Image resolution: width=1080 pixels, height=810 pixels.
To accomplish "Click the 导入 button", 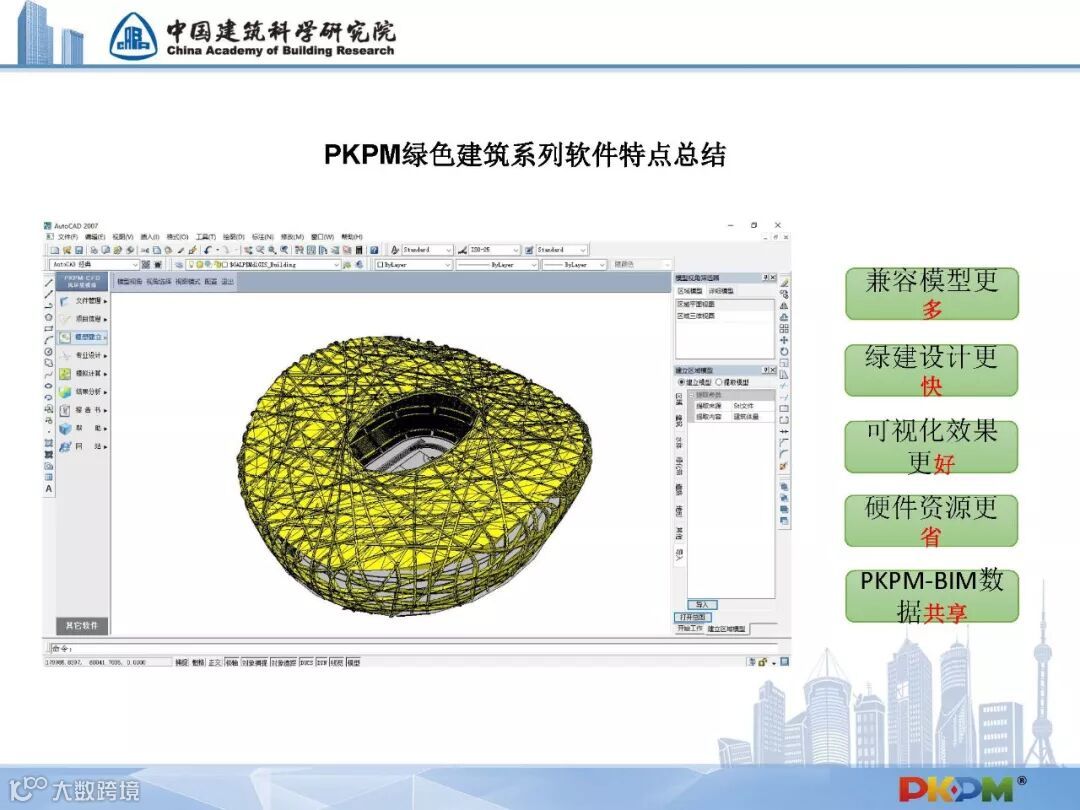I will pyautogui.click(x=702, y=605).
